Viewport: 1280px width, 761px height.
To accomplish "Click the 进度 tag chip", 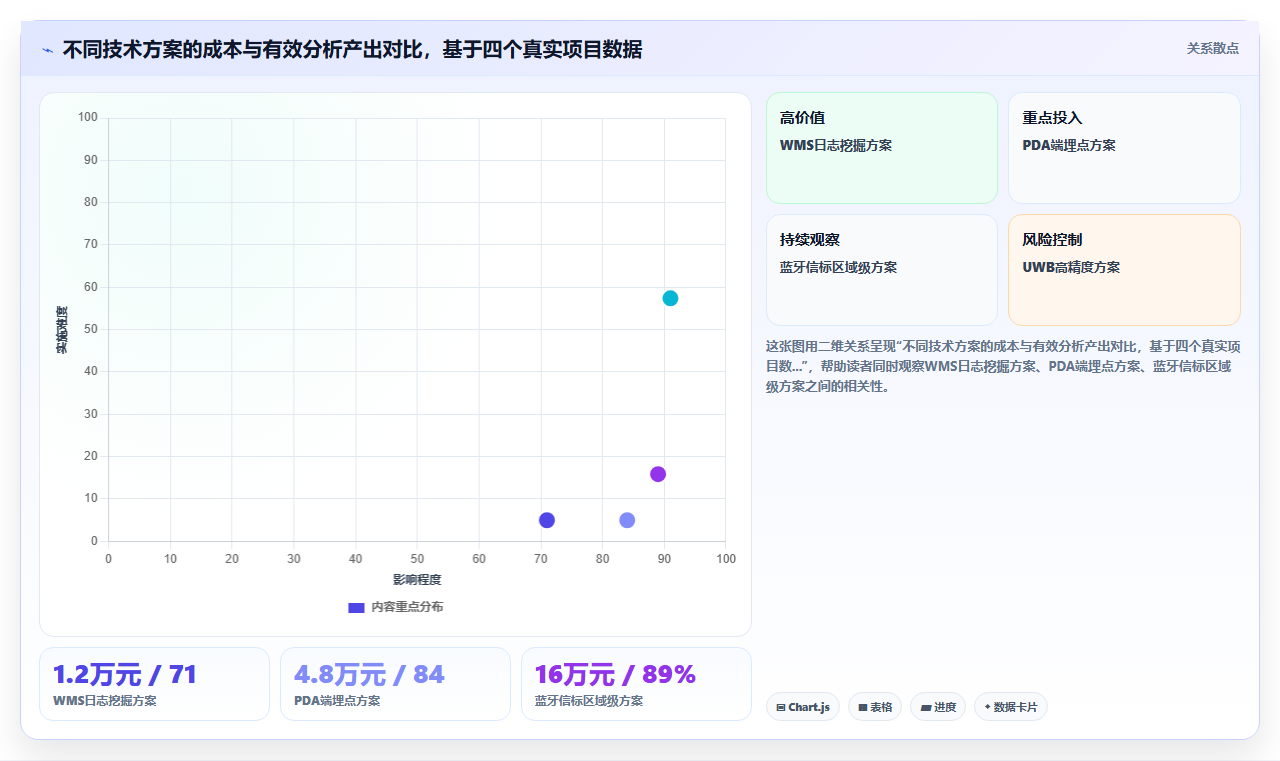I will (938, 707).
